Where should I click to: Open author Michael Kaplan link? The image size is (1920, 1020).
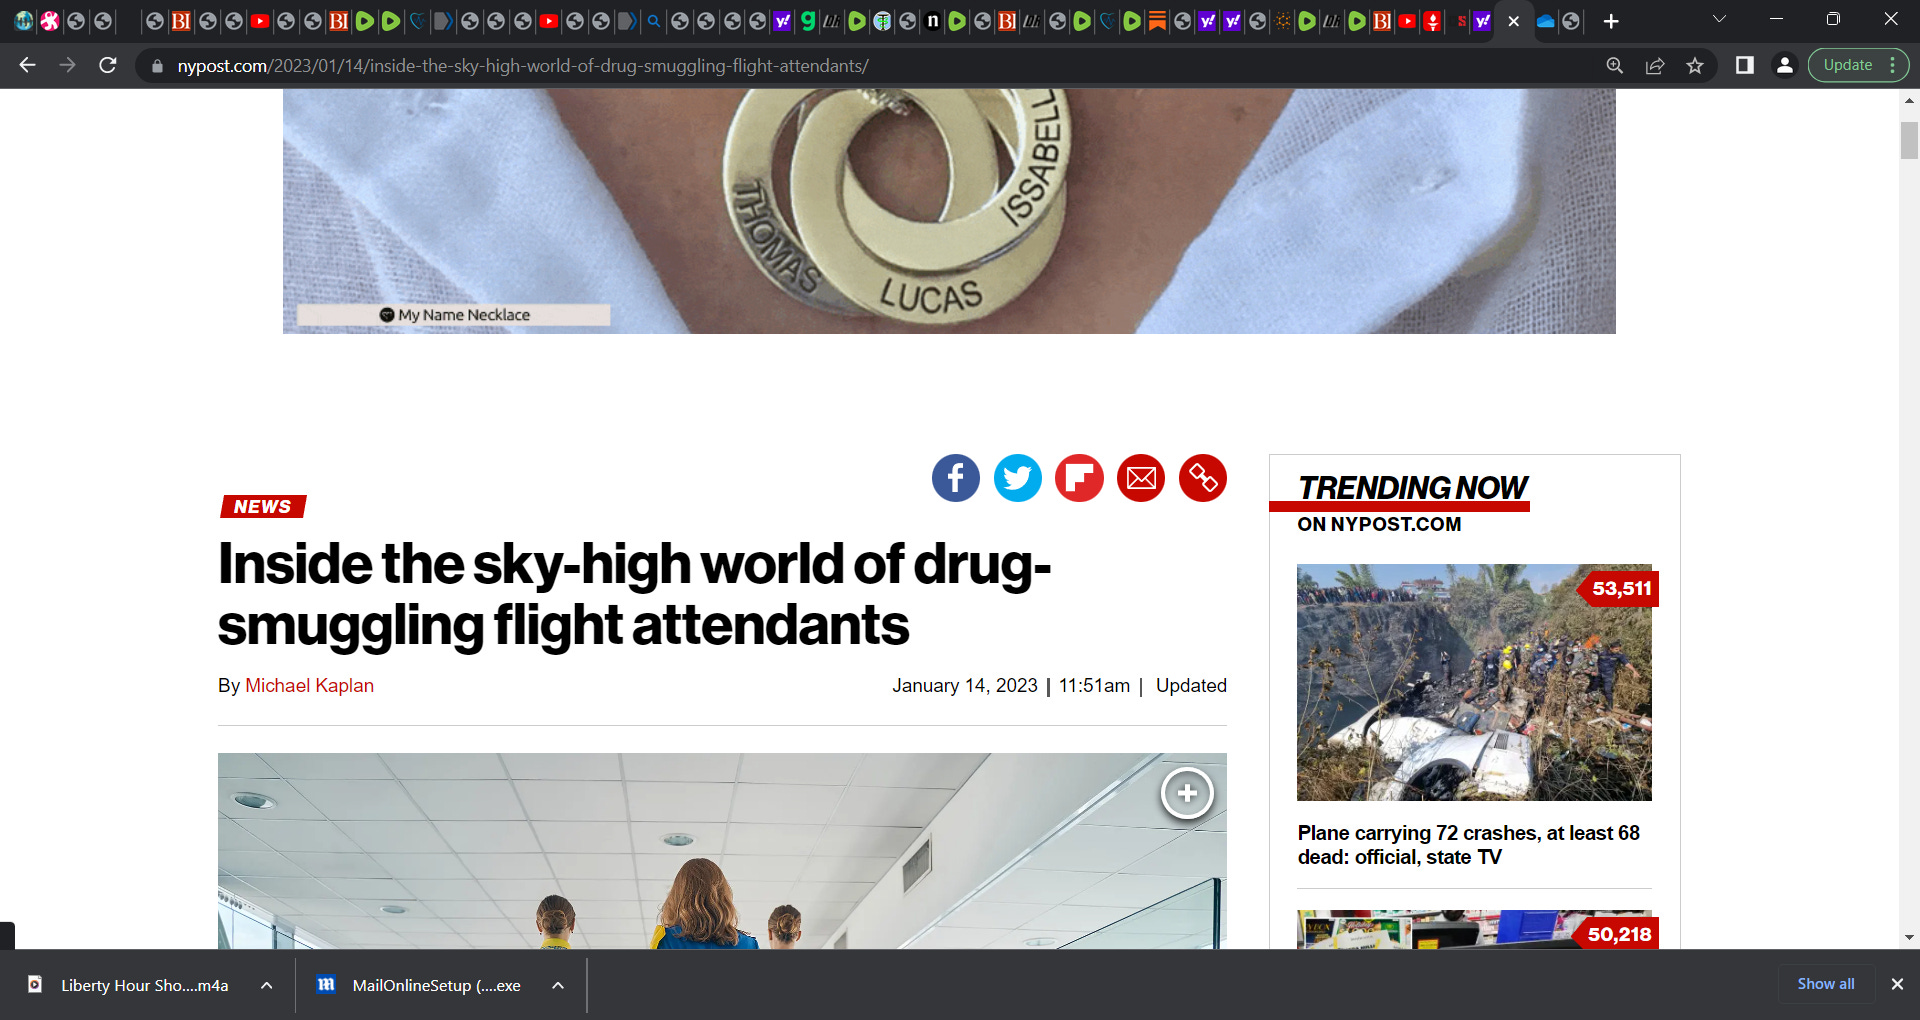click(309, 685)
